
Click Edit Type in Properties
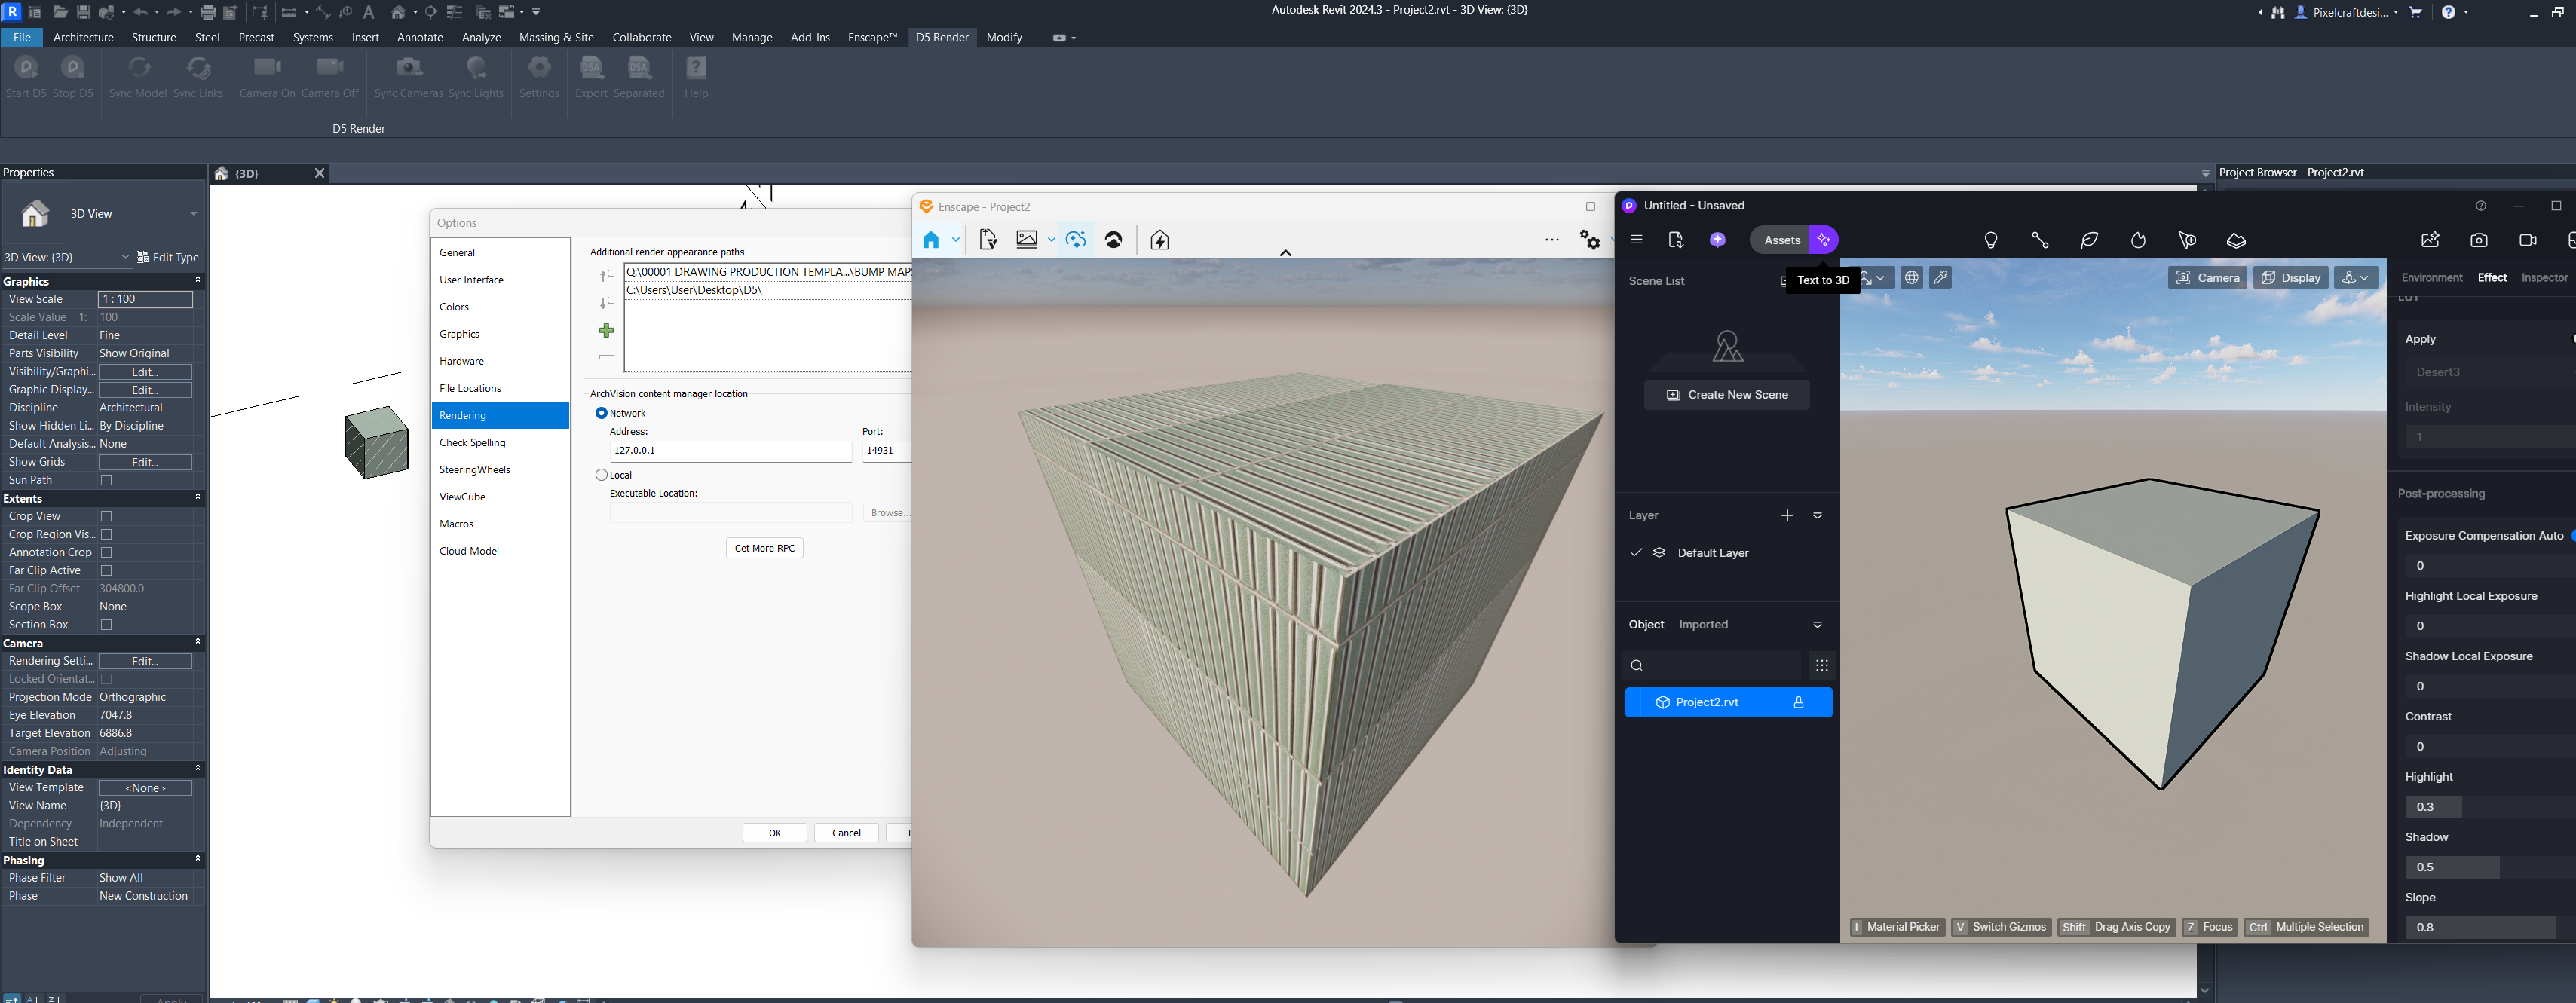[167, 257]
